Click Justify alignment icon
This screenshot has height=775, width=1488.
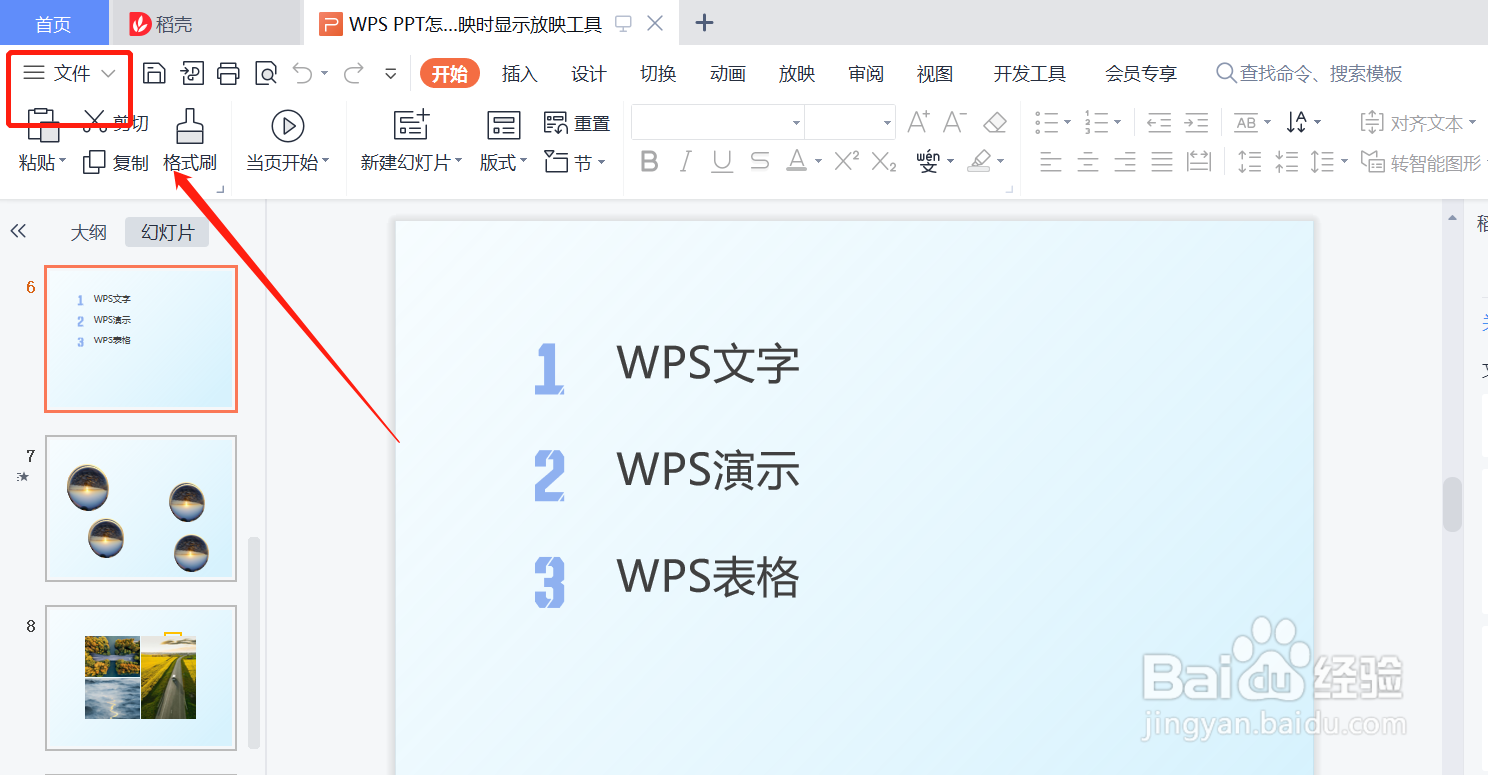click(x=1161, y=161)
